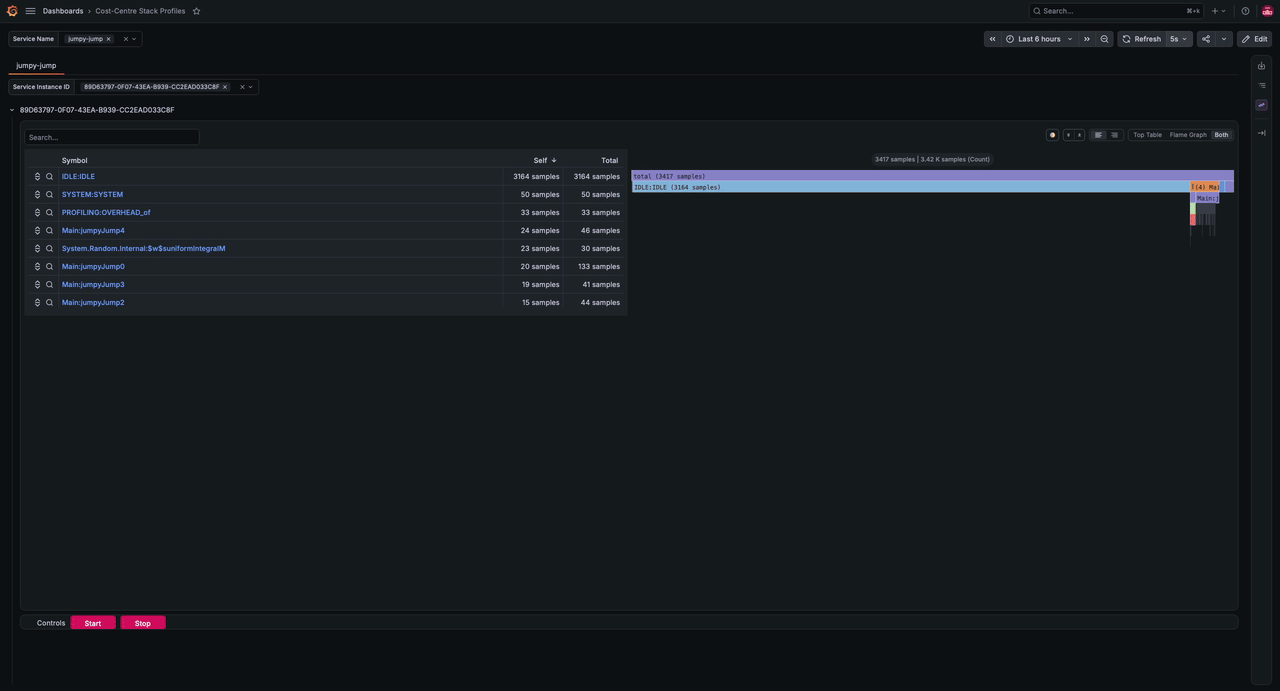The image size is (1280, 691).
Task: Open the user profile avatar
Action: point(1267,11)
